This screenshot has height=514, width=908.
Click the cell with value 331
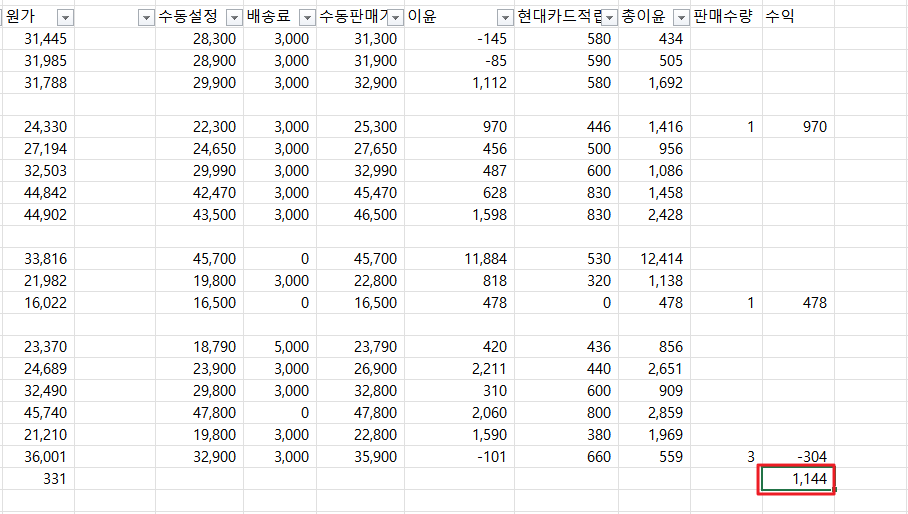pos(38,479)
